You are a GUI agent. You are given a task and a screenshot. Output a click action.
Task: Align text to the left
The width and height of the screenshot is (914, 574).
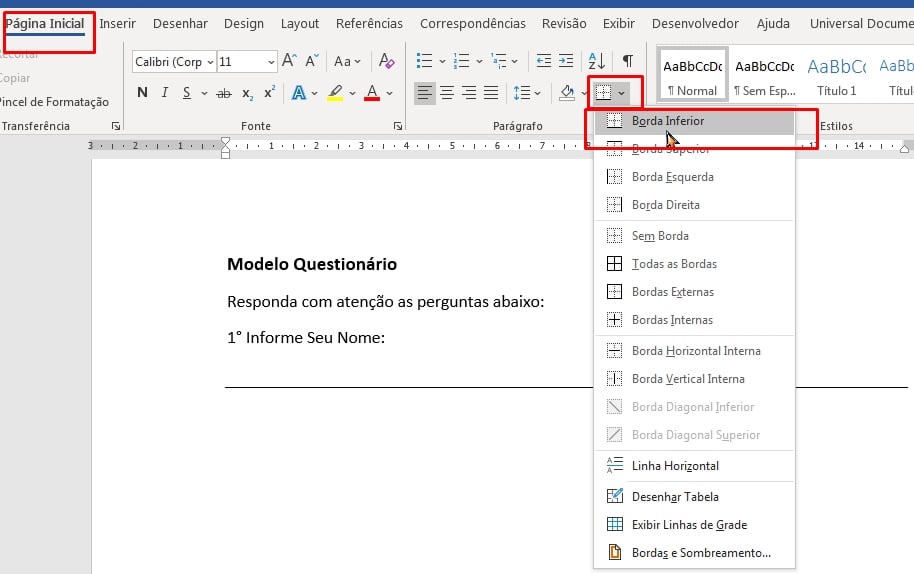click(x=425, y=93)
